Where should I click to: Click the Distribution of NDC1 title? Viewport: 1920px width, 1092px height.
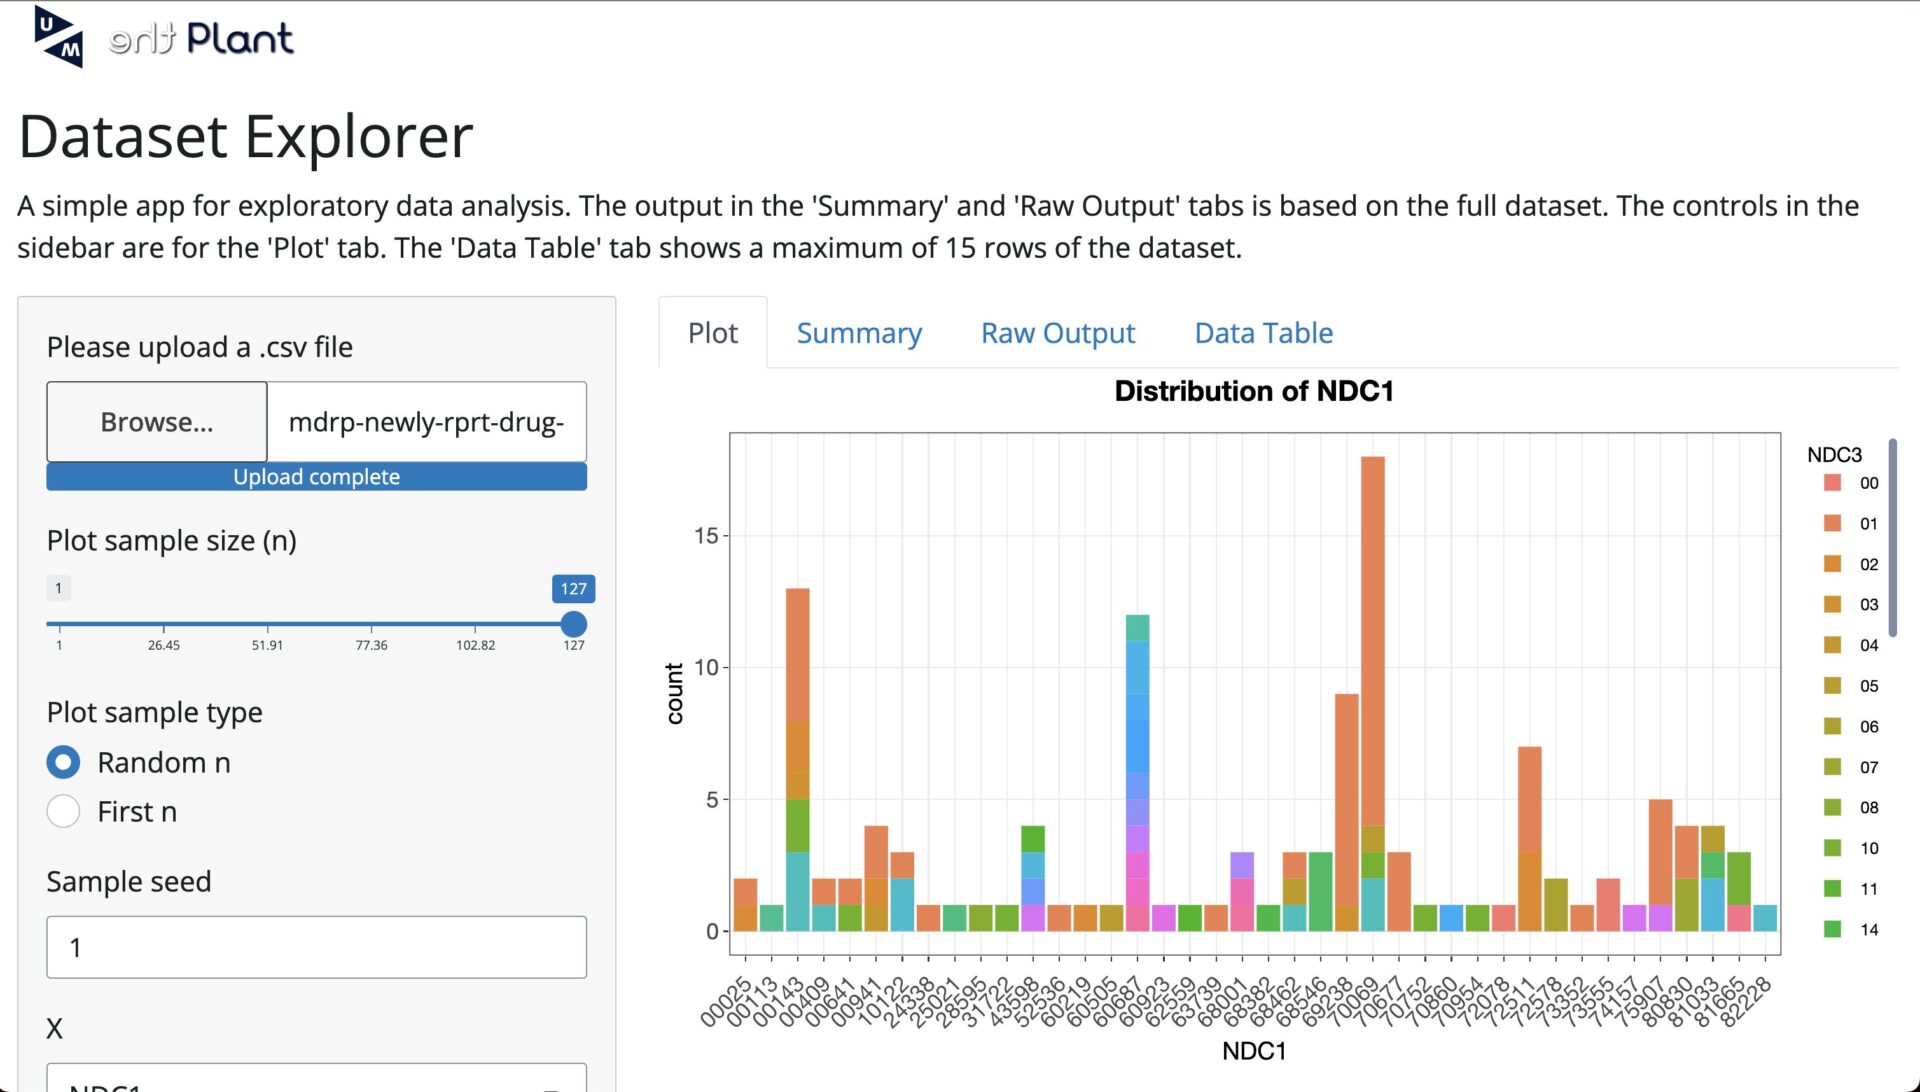tap(1254, 391)
